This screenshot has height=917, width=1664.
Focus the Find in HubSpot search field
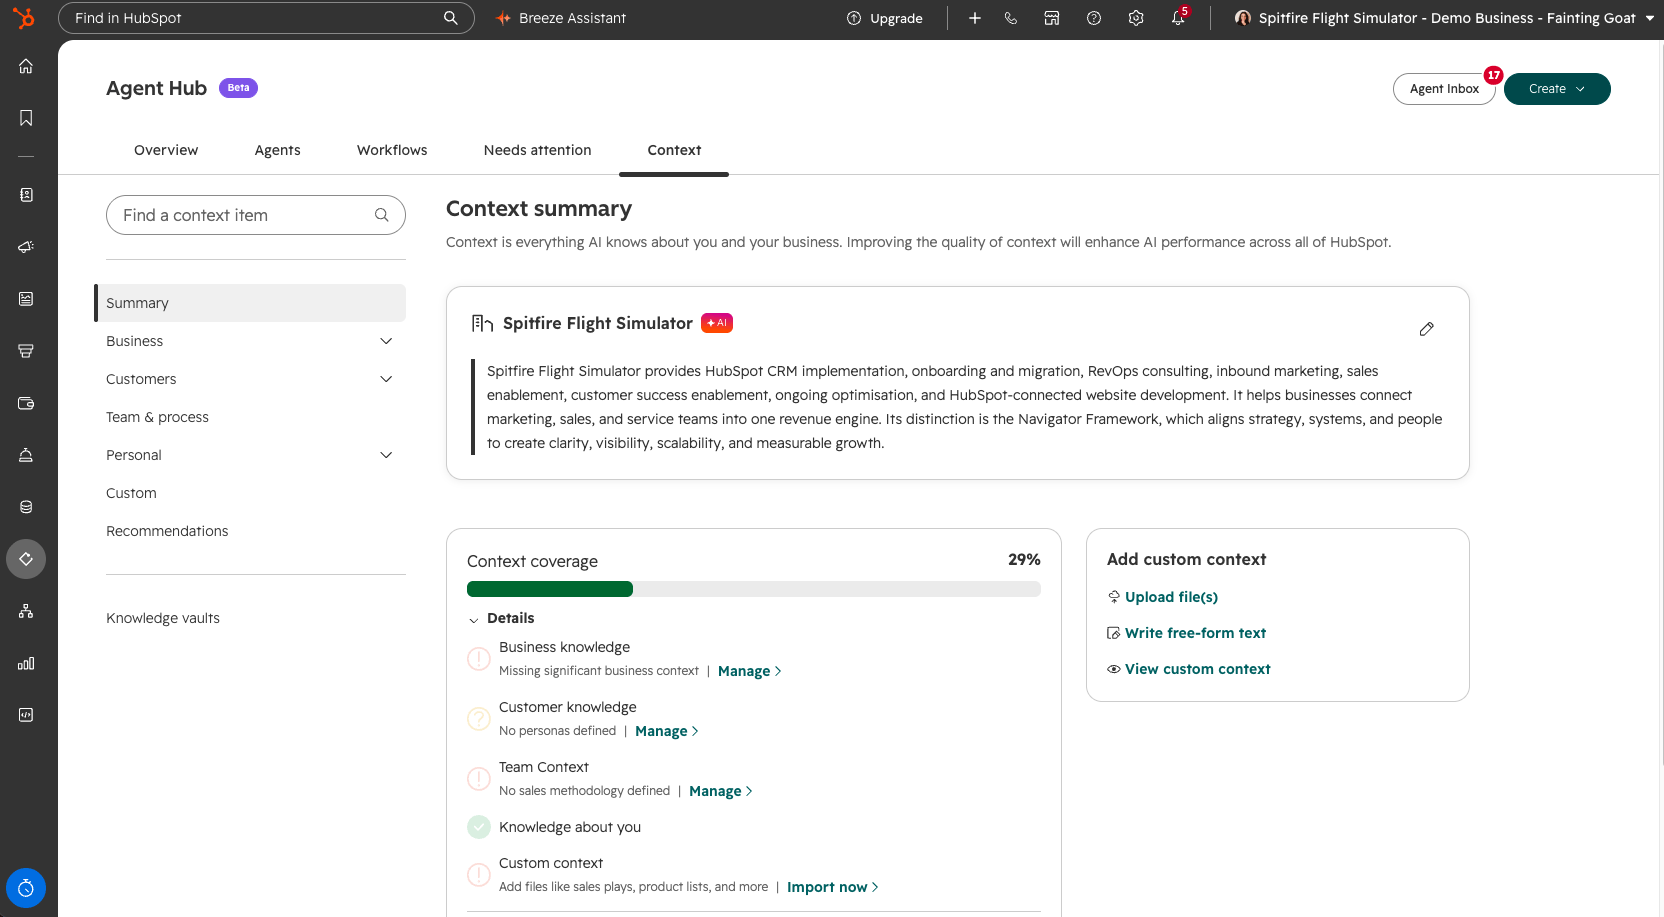(x=266, y=18)
